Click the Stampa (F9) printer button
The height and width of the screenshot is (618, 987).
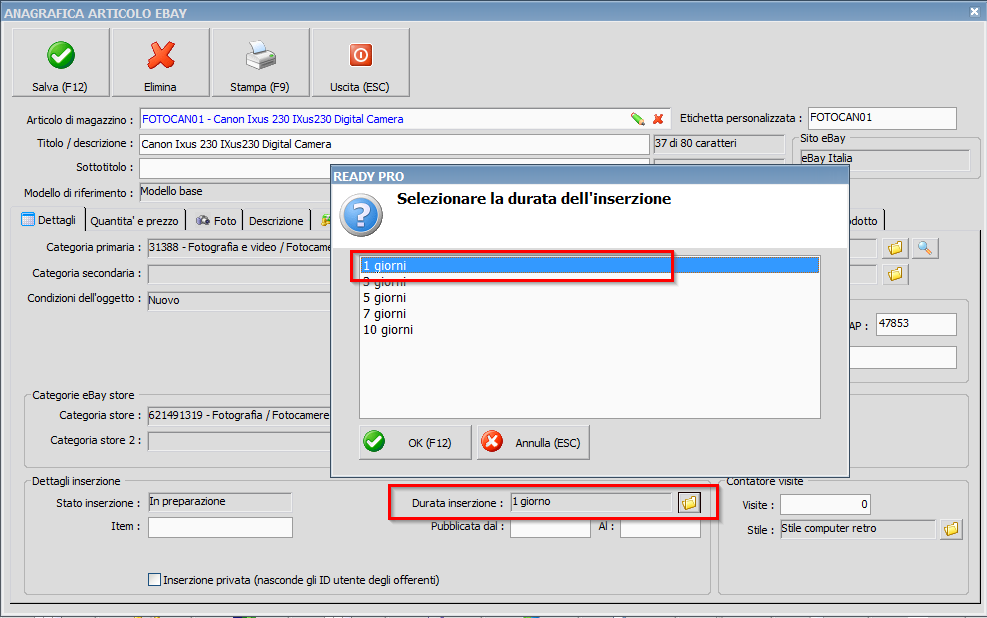click(261, 62)
